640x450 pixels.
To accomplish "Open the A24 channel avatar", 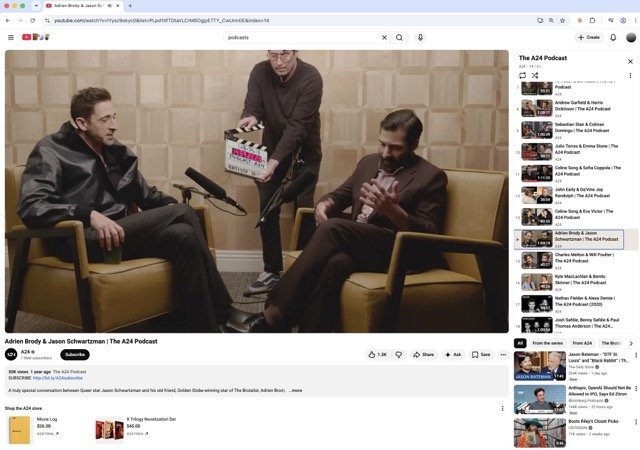I will click(x=11, y=354).
